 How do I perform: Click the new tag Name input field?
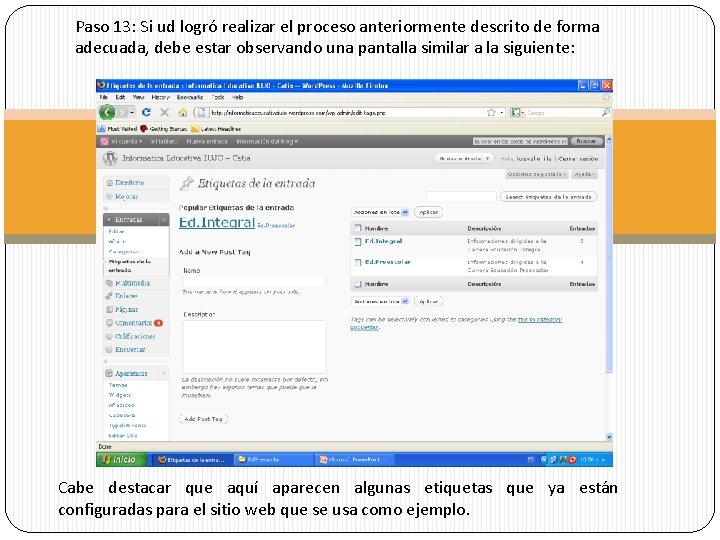(254, 281)
